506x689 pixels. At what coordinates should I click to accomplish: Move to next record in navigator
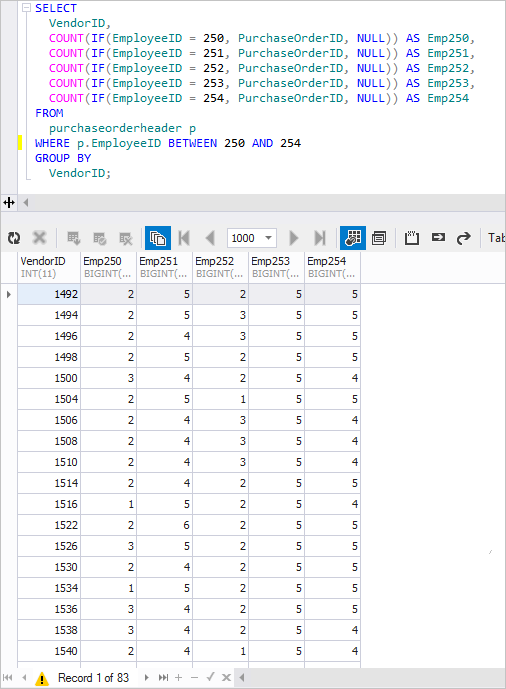[x=147, y=678]
